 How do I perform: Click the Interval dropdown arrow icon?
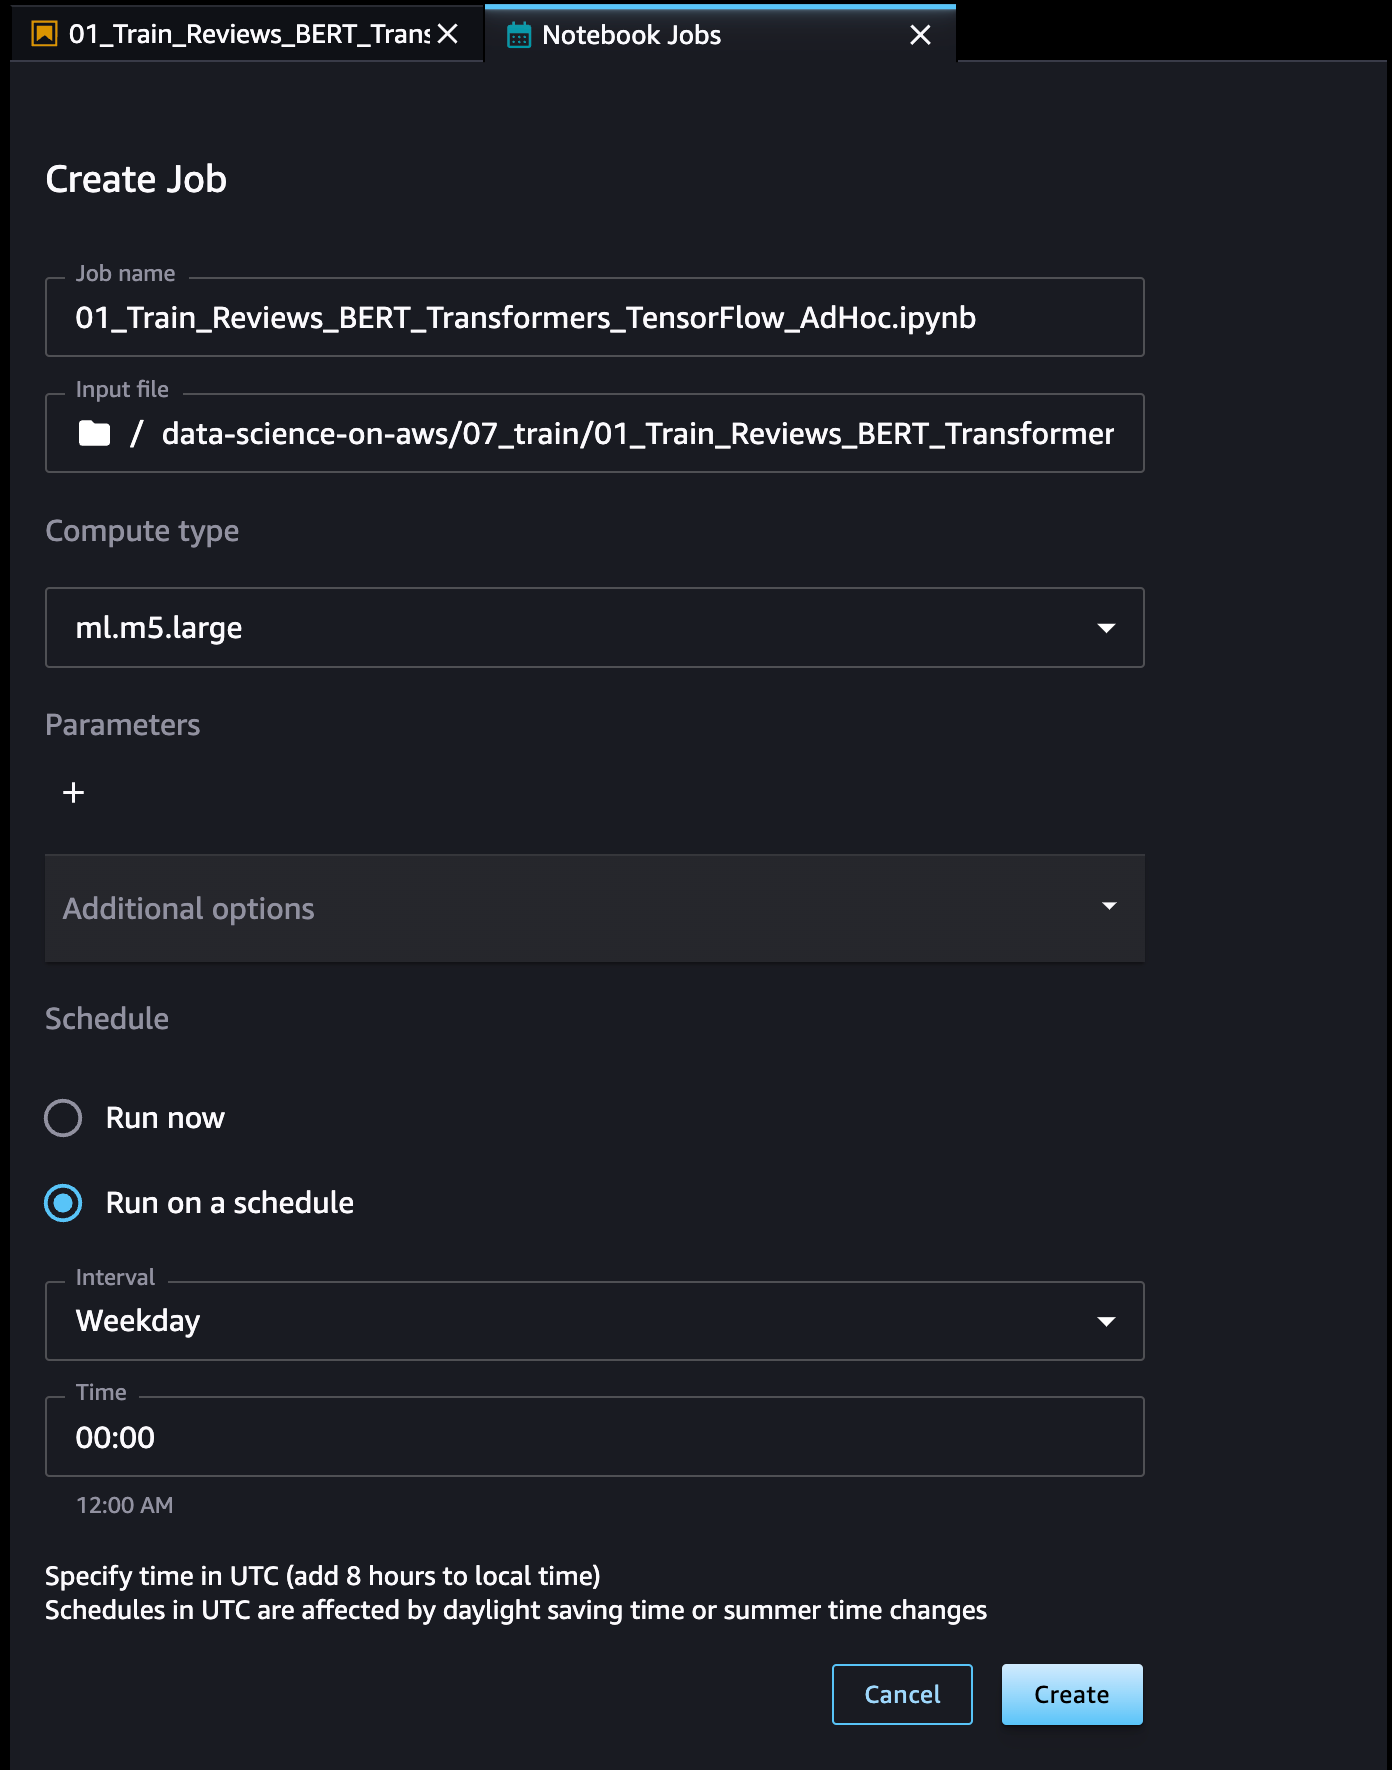click(x=1105, y=1321)
